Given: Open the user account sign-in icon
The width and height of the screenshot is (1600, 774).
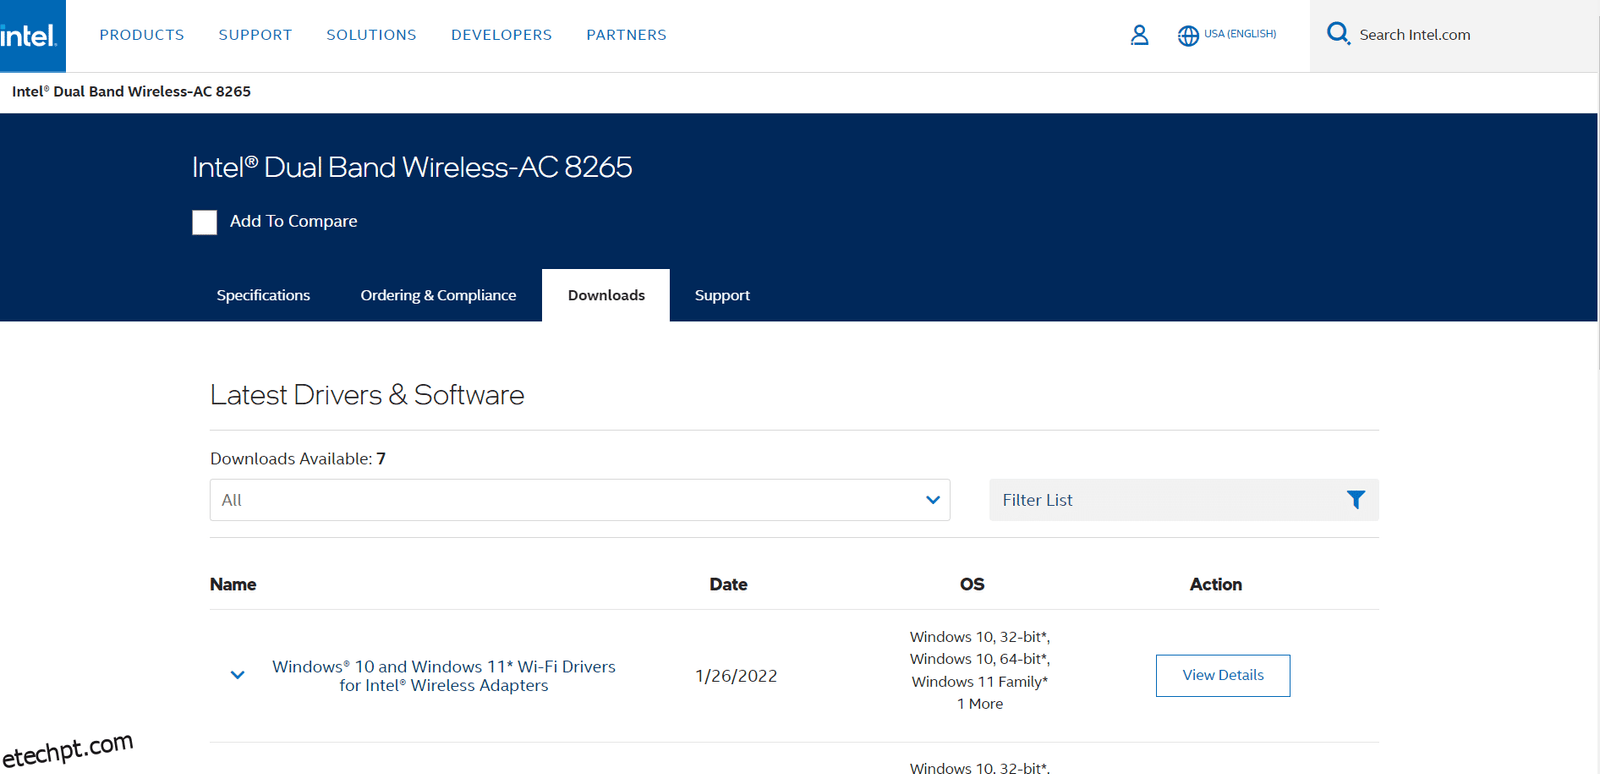Looking at the screenshot, I should point(1139,35).
